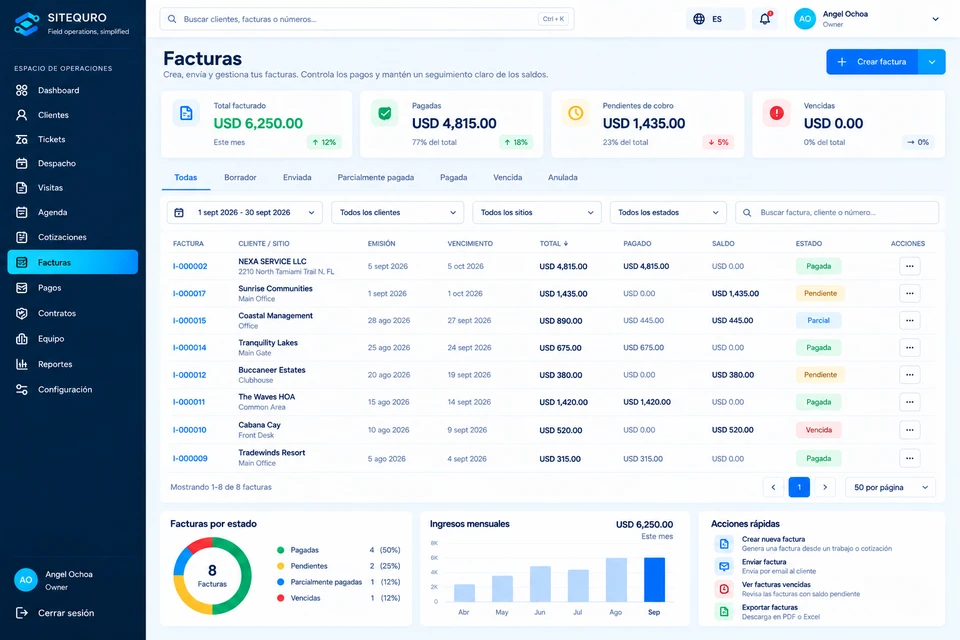The image size is (960, 640).
Task: Open invoice I-000012 link
Action: point(189,375)
